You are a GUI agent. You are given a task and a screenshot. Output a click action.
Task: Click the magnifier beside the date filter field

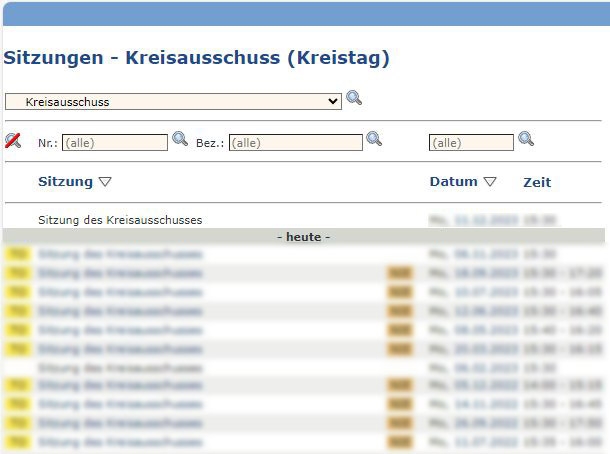pyautogui.click(x=526, y=139)
